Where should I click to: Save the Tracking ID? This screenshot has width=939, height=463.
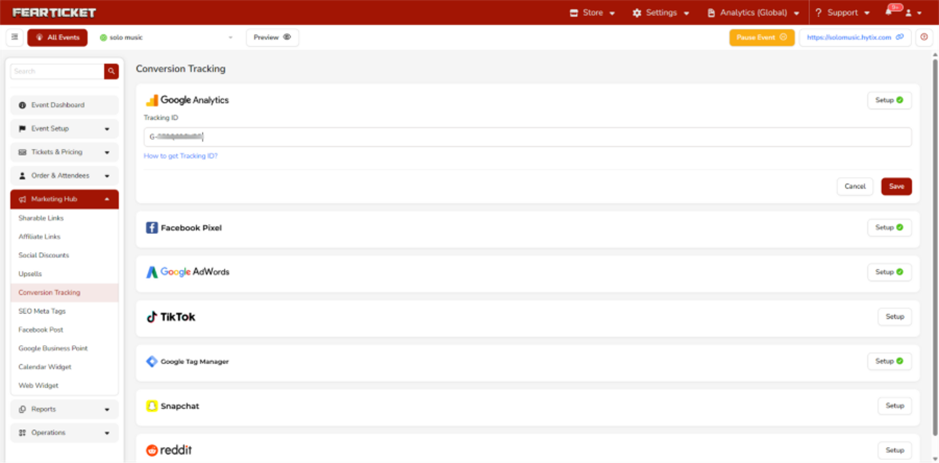coord(896,187)
